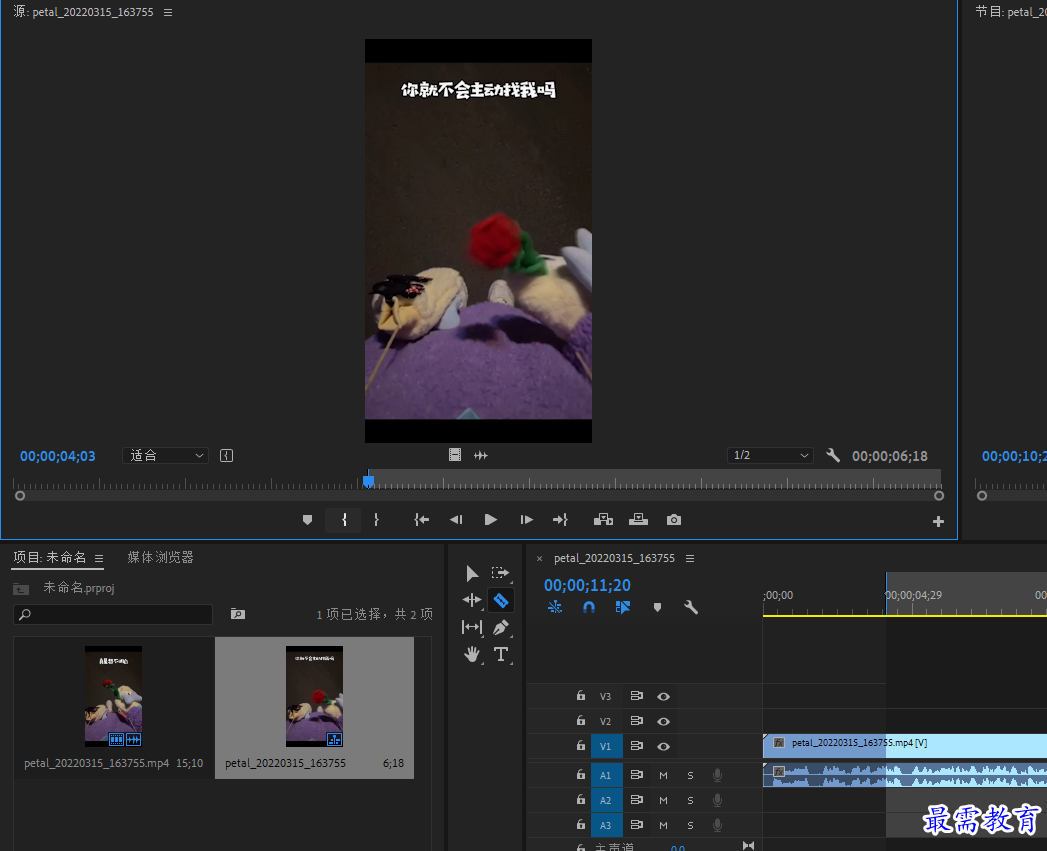Open the timeline sequence panel menu

690,558
